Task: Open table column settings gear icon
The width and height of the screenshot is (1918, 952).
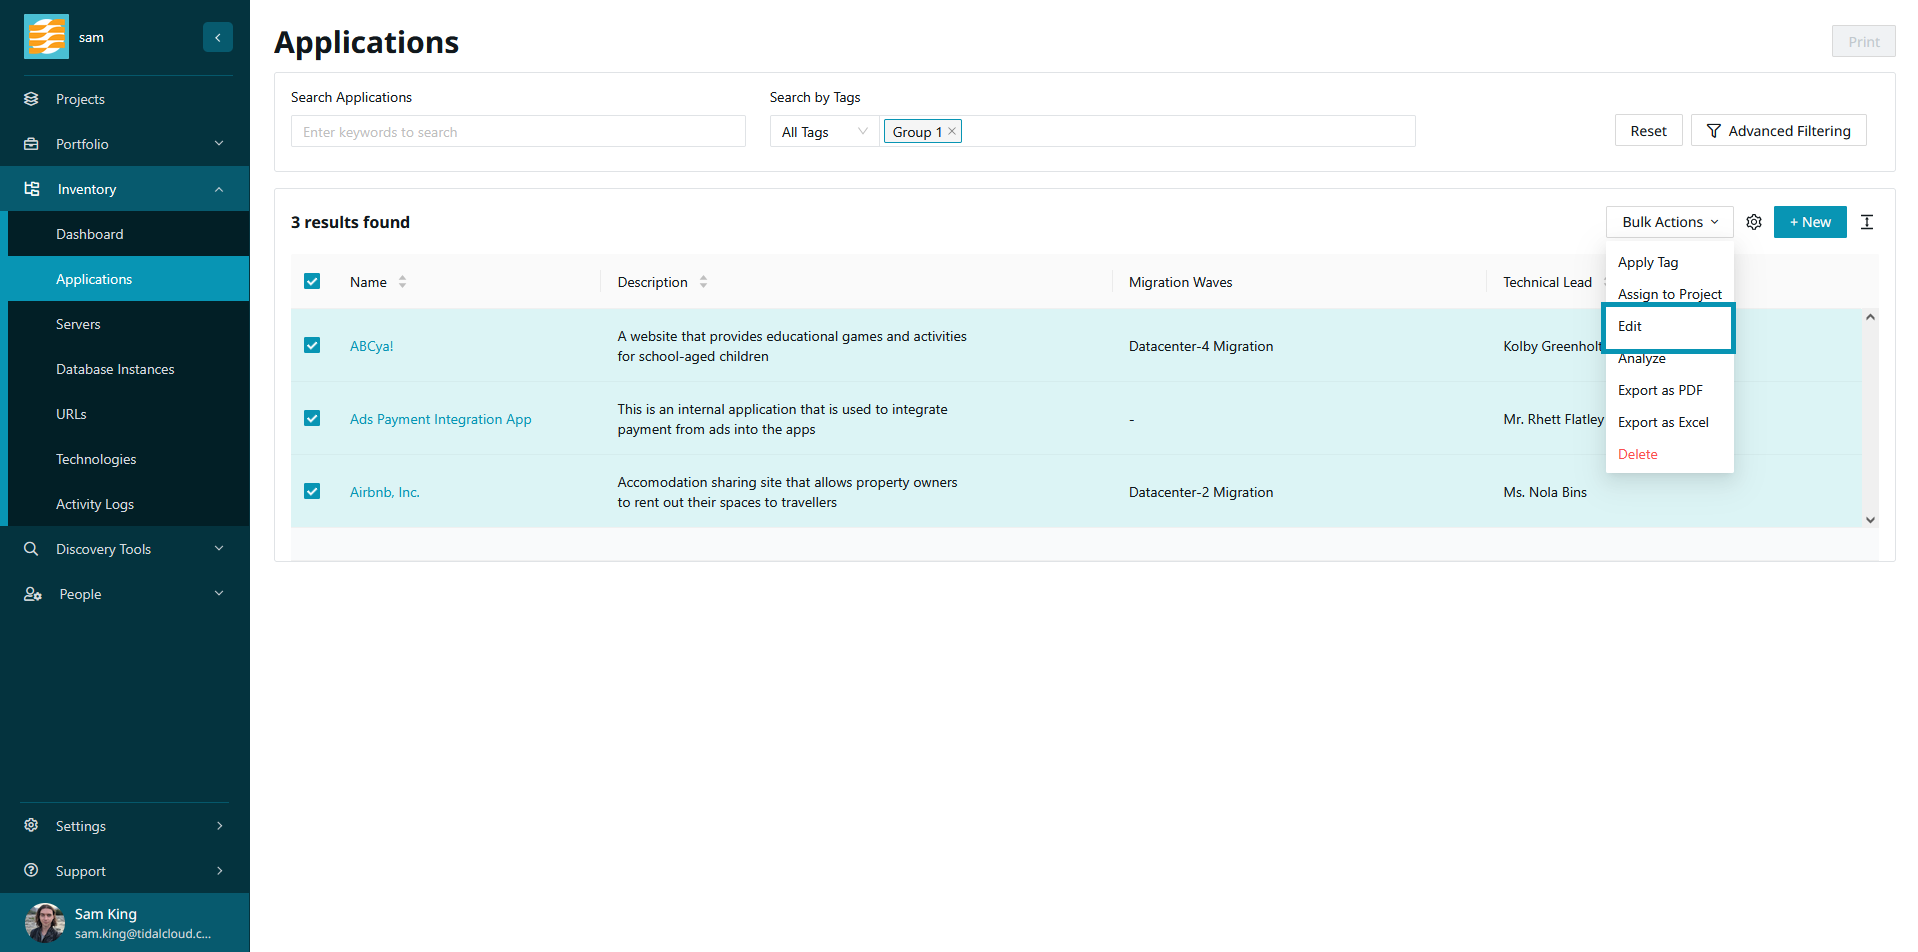Action: tap(1753, 222)
